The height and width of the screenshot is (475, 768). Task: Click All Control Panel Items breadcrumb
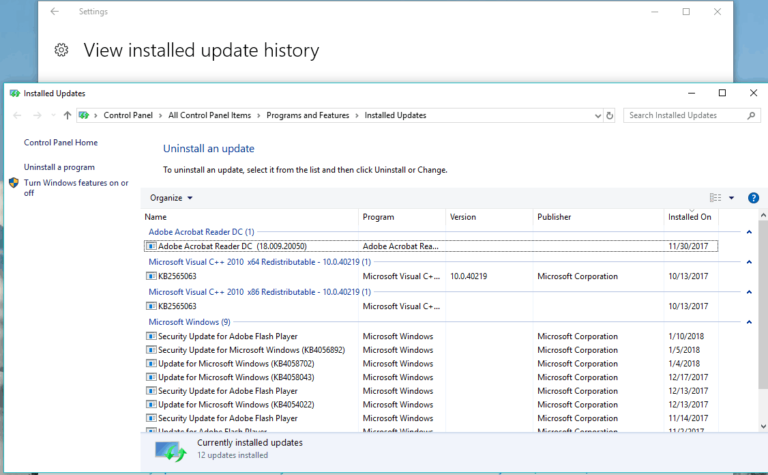tap(210, 115)
